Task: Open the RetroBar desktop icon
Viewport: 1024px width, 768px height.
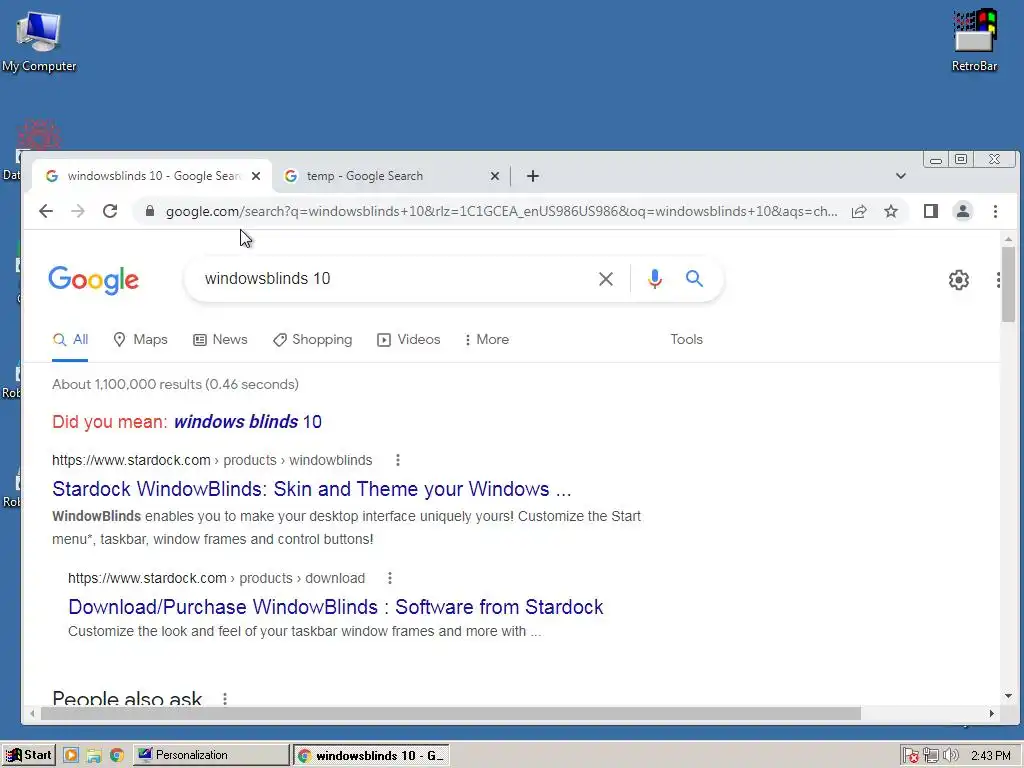Action: (974, 41)
